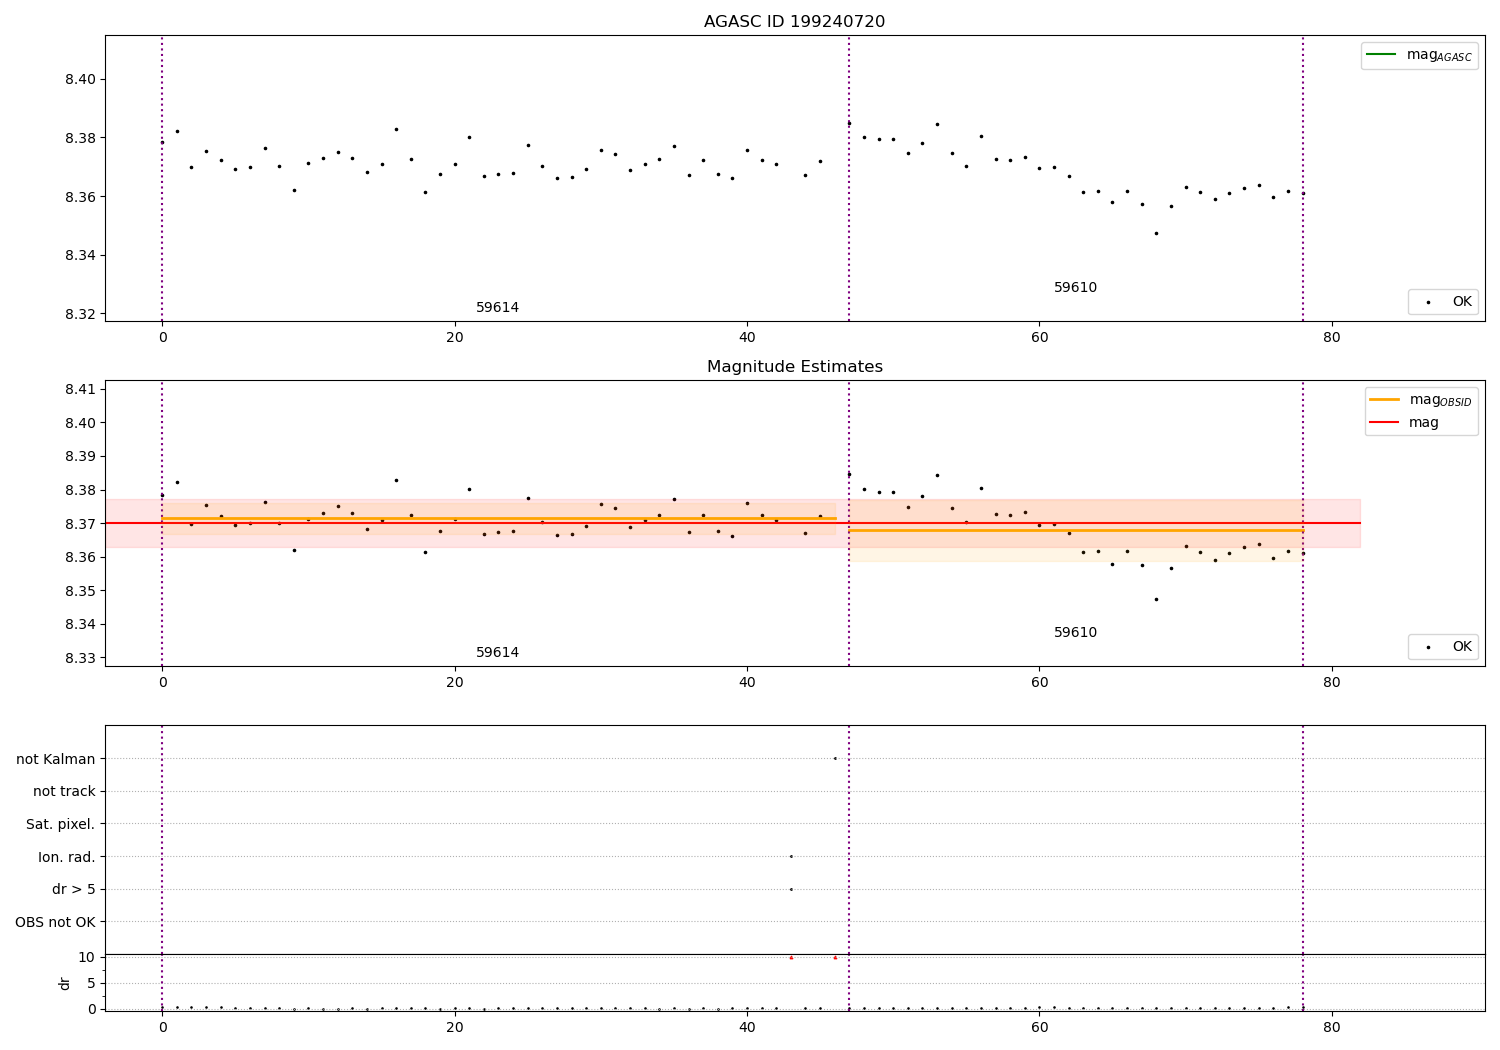1500x1050 pixels.
Task: Select the mag AGASC legend entry
Action: [x=1419, y=55]
